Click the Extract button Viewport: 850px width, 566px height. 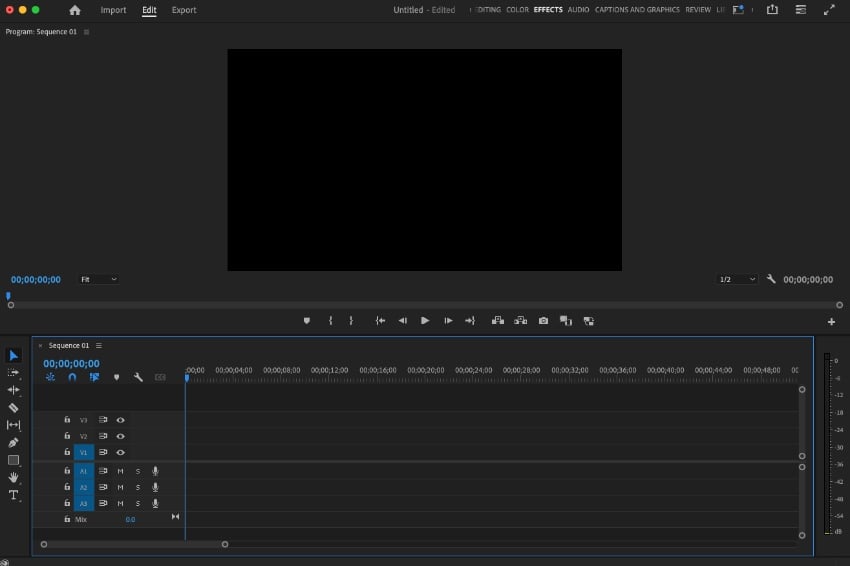click(520, 321)
